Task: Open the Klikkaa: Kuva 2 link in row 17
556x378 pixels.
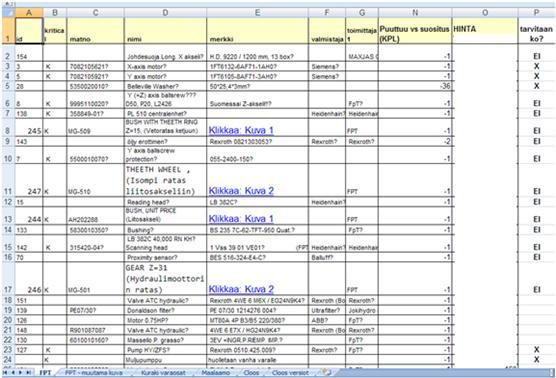Action: coord(241,289)
